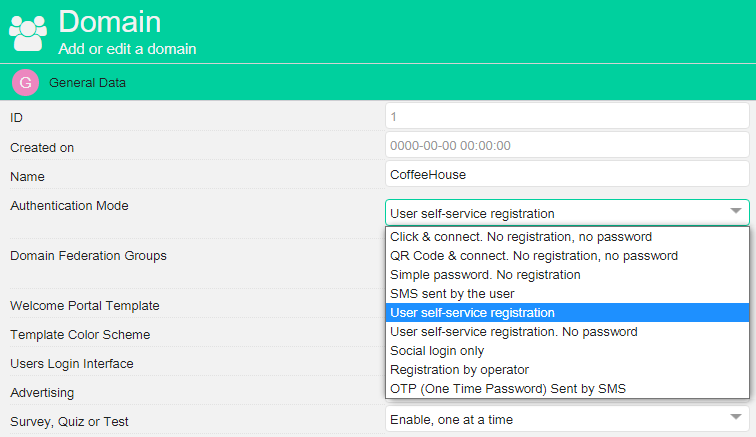Viewport: 756px width, 437px height.
Task: Expand the Authentication Mode dropdown arrow
Action: (x=737, y=211)
